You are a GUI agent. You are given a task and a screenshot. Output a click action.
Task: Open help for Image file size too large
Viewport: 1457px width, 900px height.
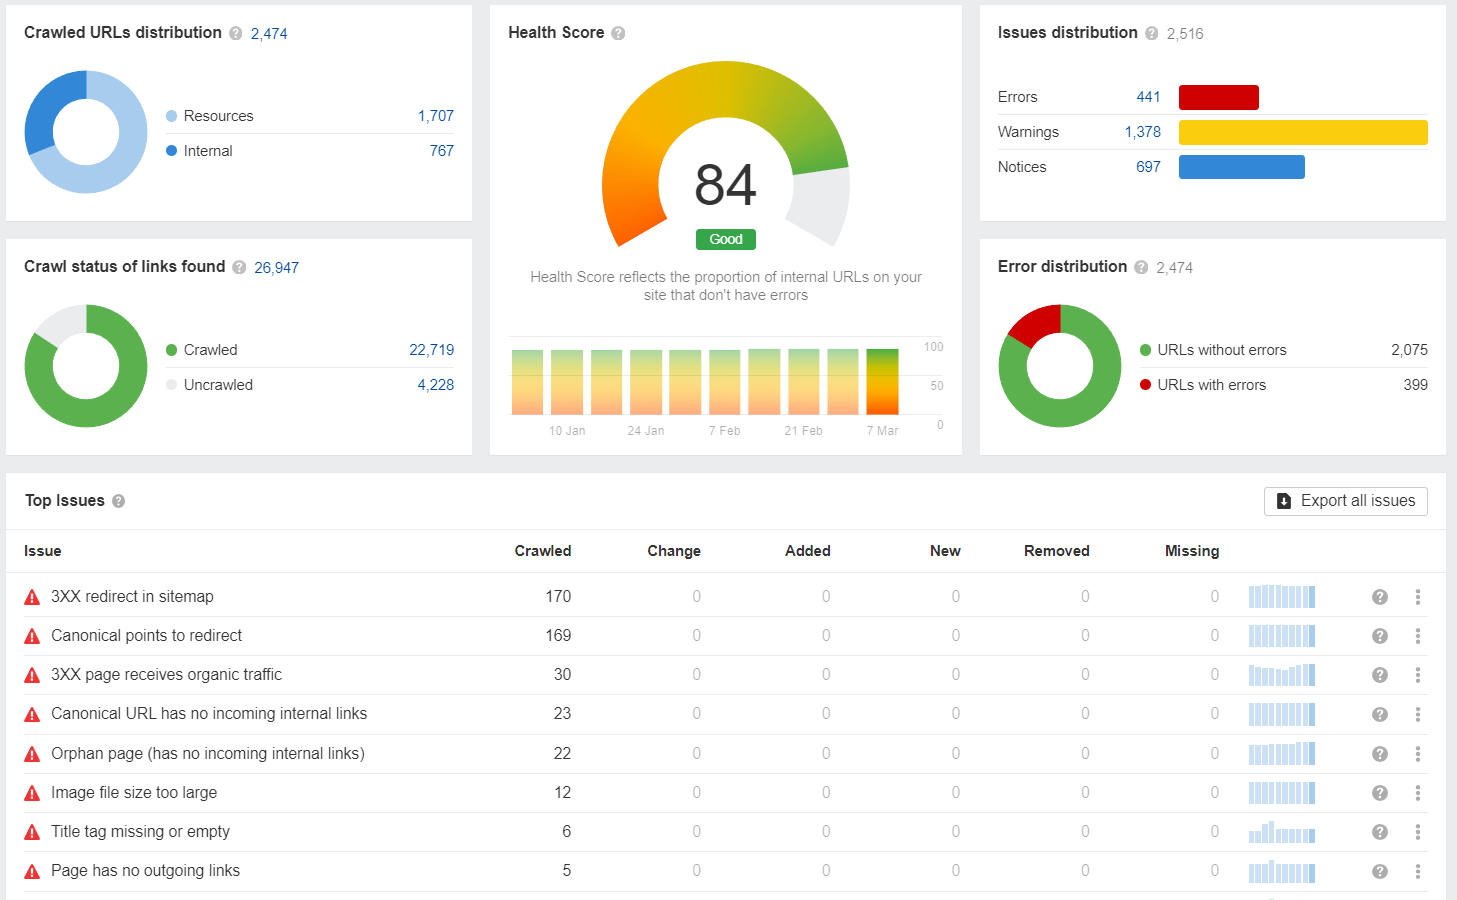(1380, 793)
